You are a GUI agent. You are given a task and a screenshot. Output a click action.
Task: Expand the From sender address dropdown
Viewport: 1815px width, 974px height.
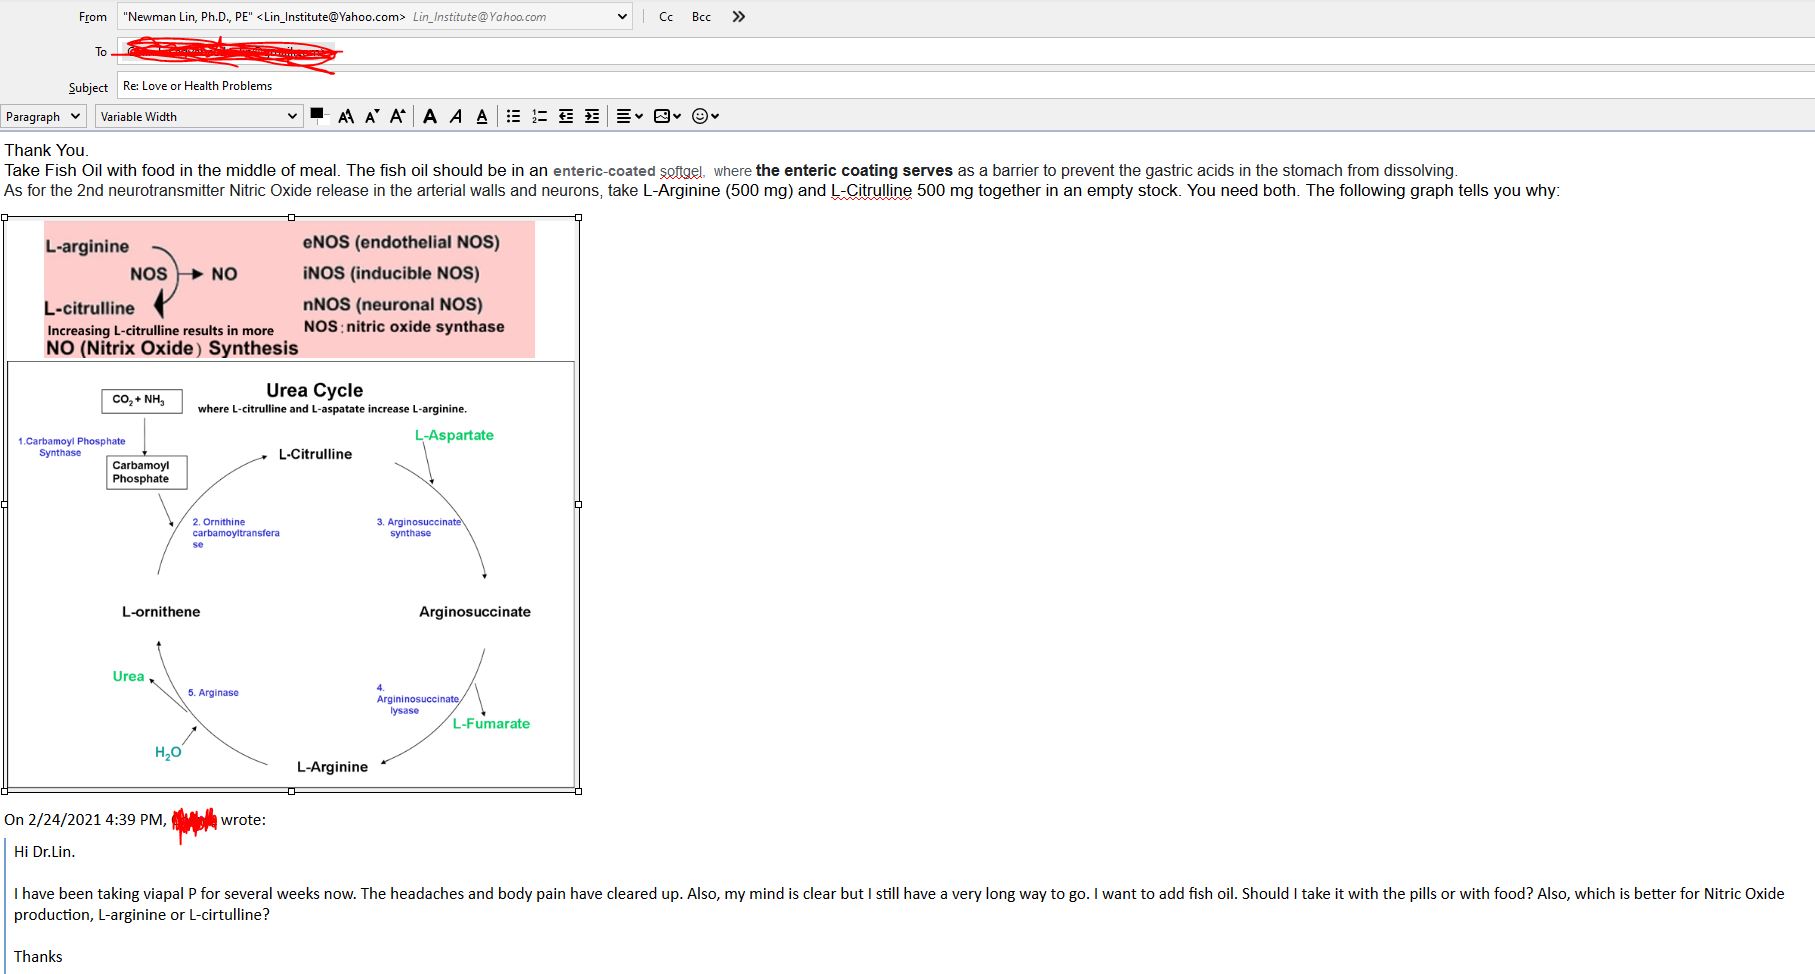622,17
